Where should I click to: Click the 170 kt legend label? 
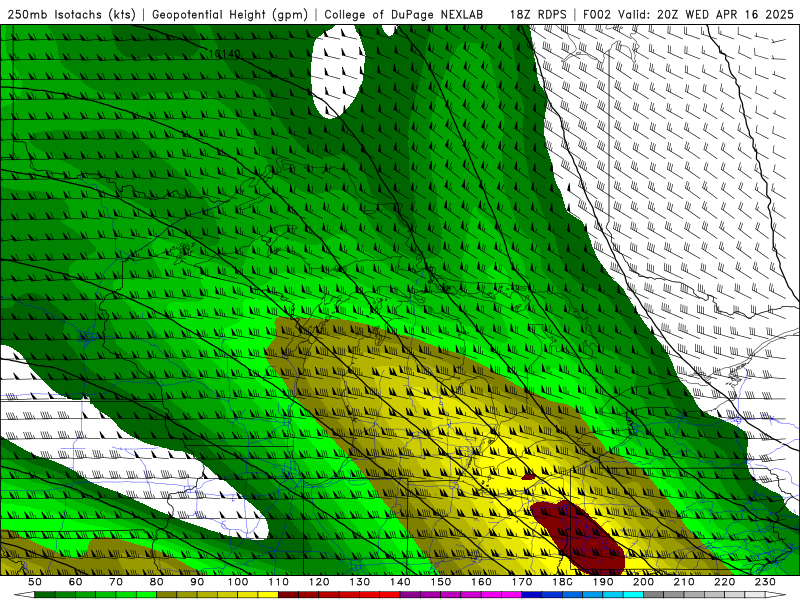[x=522, y=582]
